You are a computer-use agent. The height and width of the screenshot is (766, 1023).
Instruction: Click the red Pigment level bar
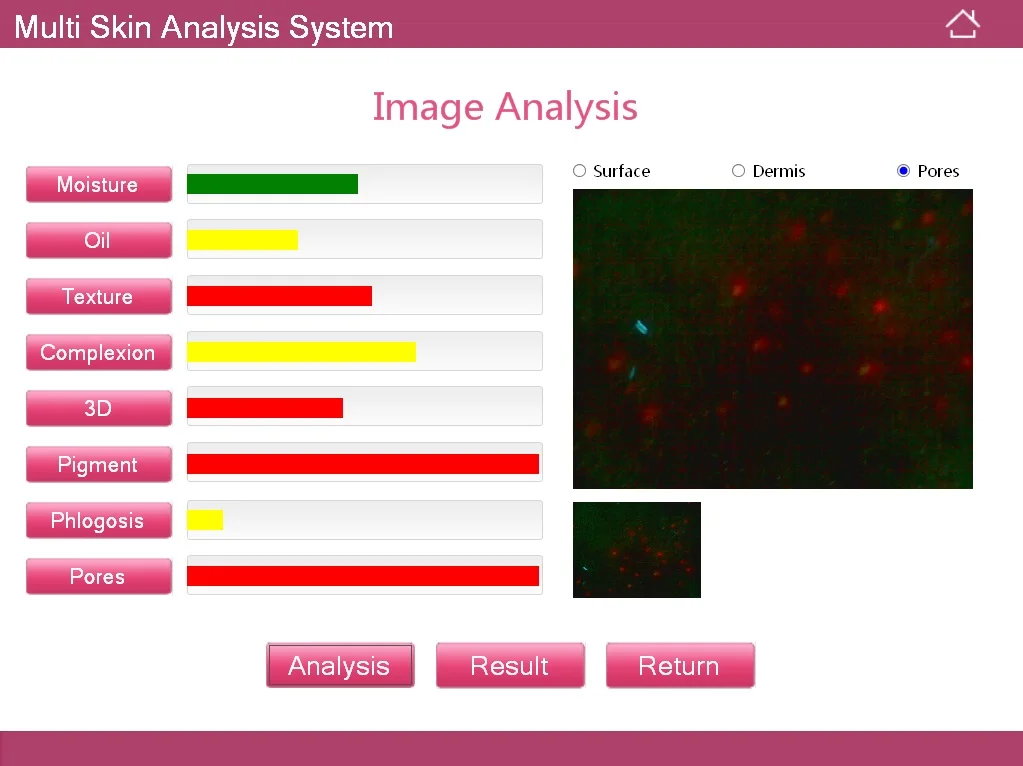pos(363,465)
